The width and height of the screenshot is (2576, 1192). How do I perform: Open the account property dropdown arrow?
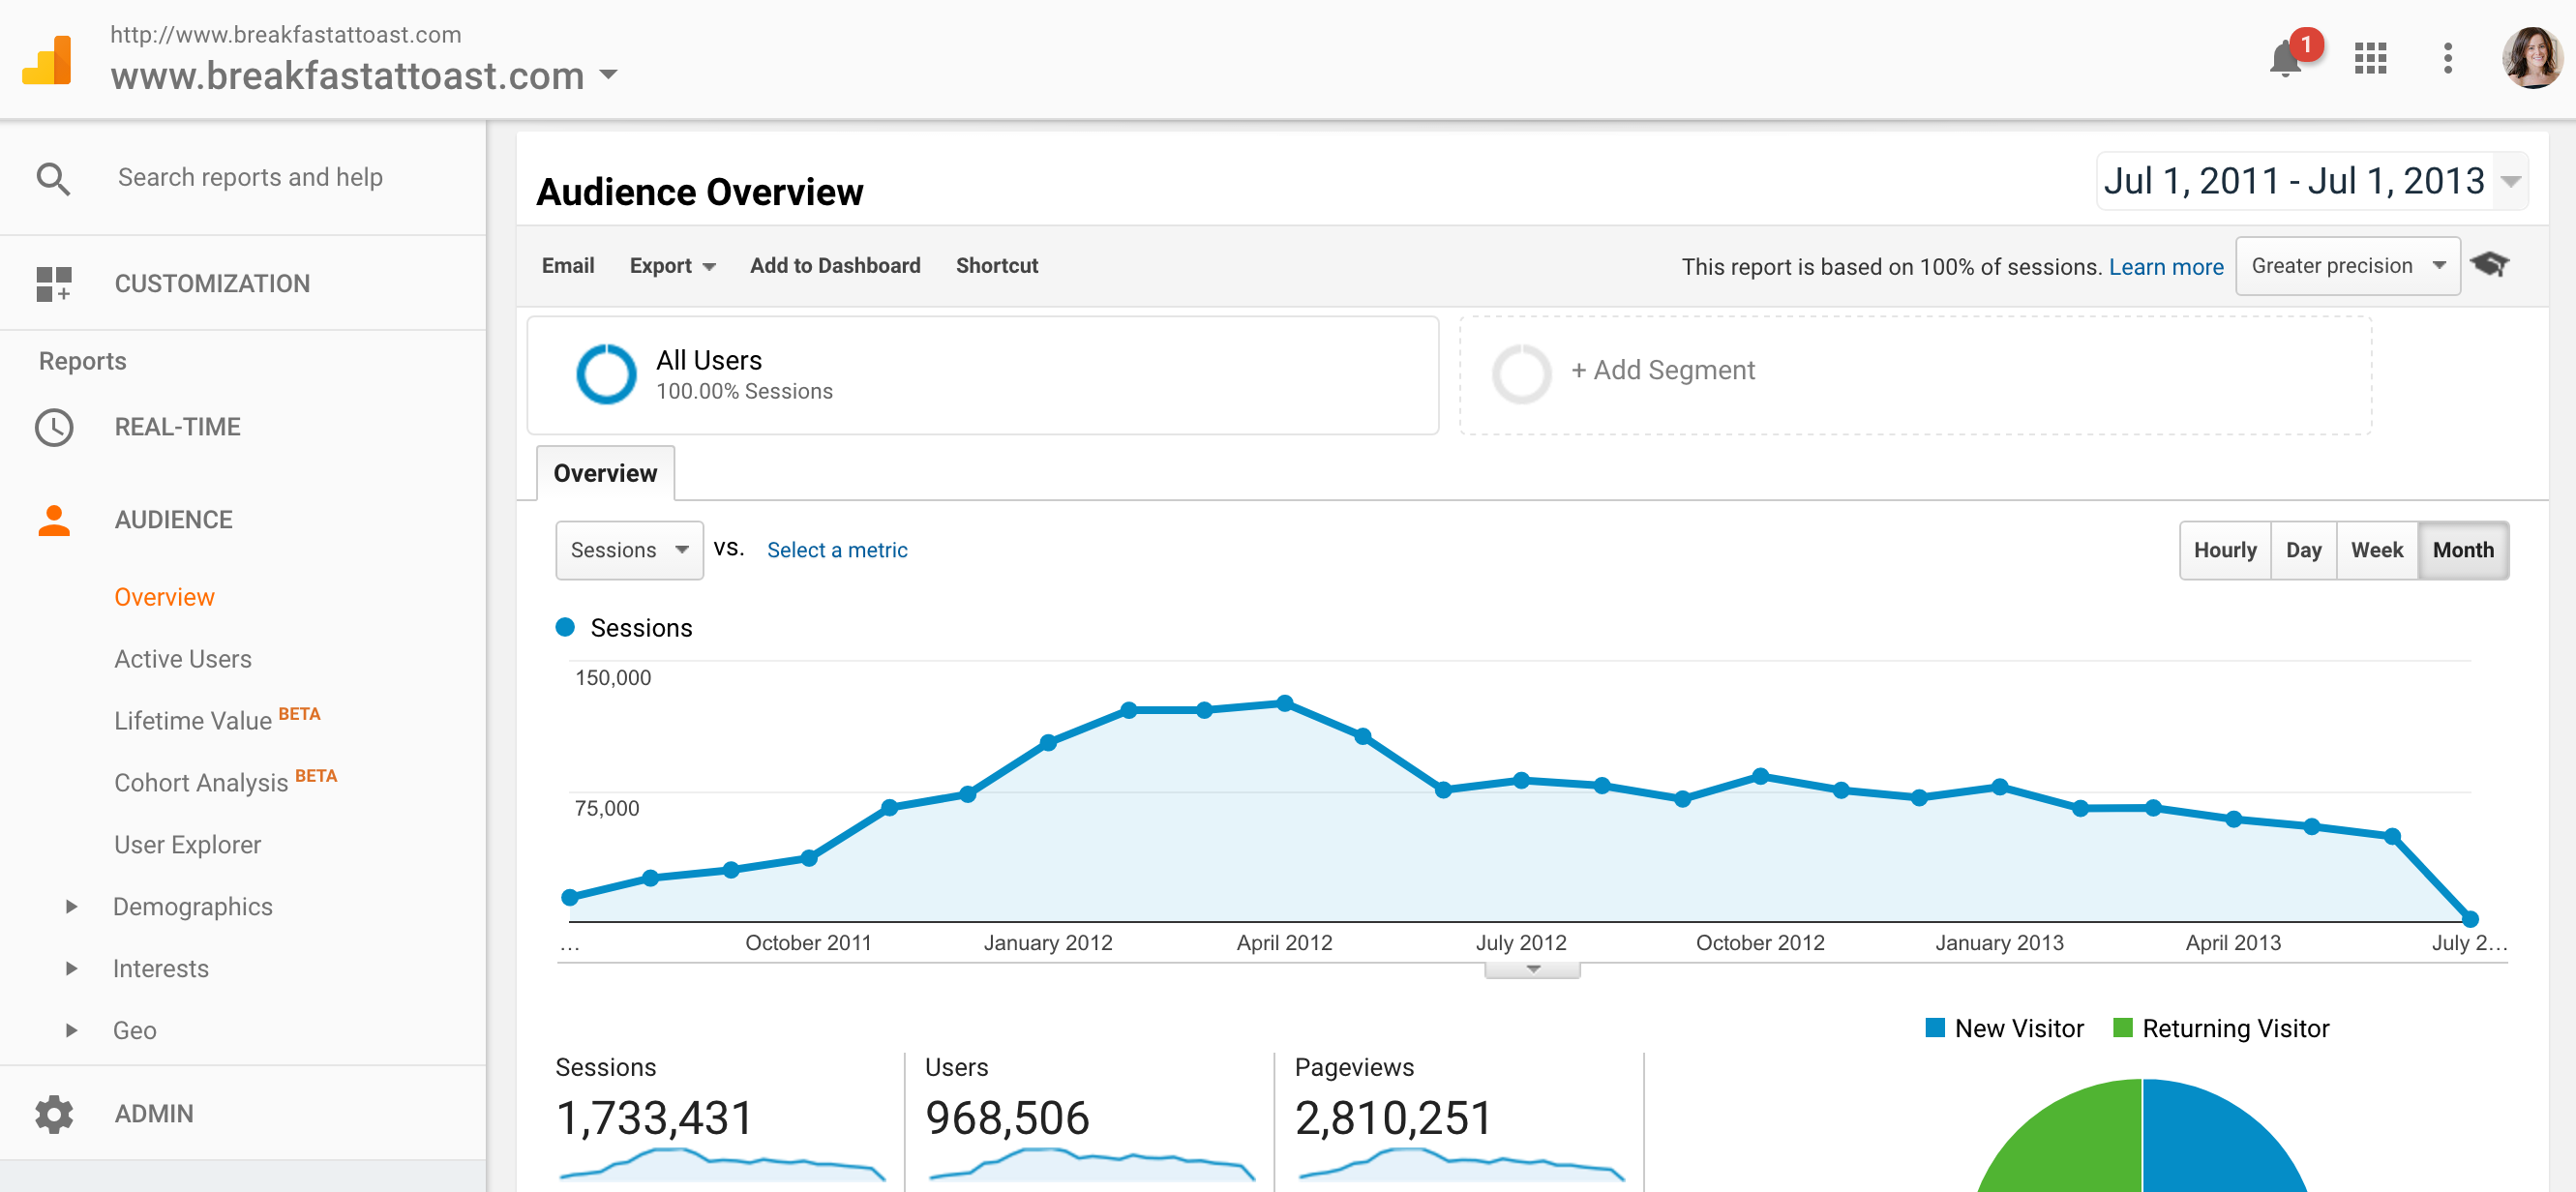coord(608,75)
